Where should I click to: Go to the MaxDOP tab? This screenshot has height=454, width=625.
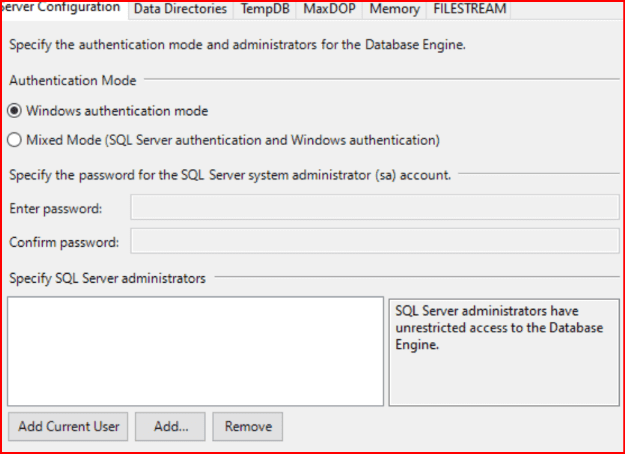pos(329,9)
